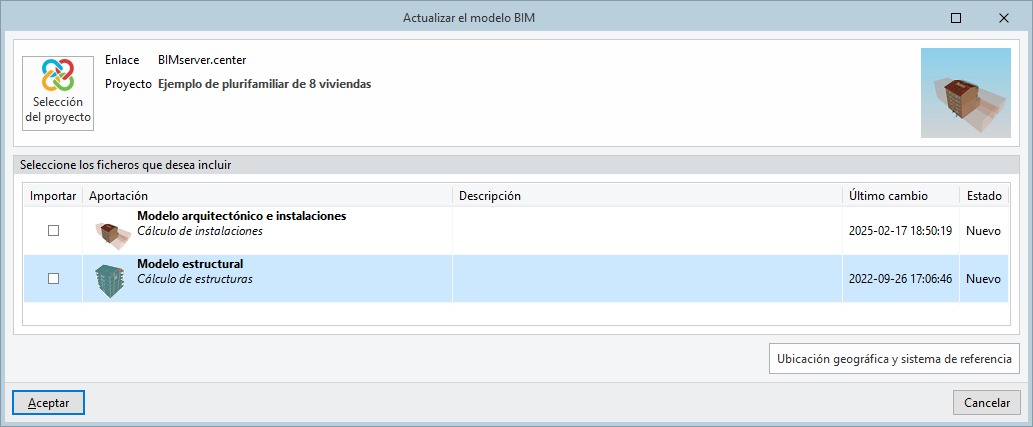Click the Descripción column header
This screenshot has height=427, width=1033.
coord(647,196)
